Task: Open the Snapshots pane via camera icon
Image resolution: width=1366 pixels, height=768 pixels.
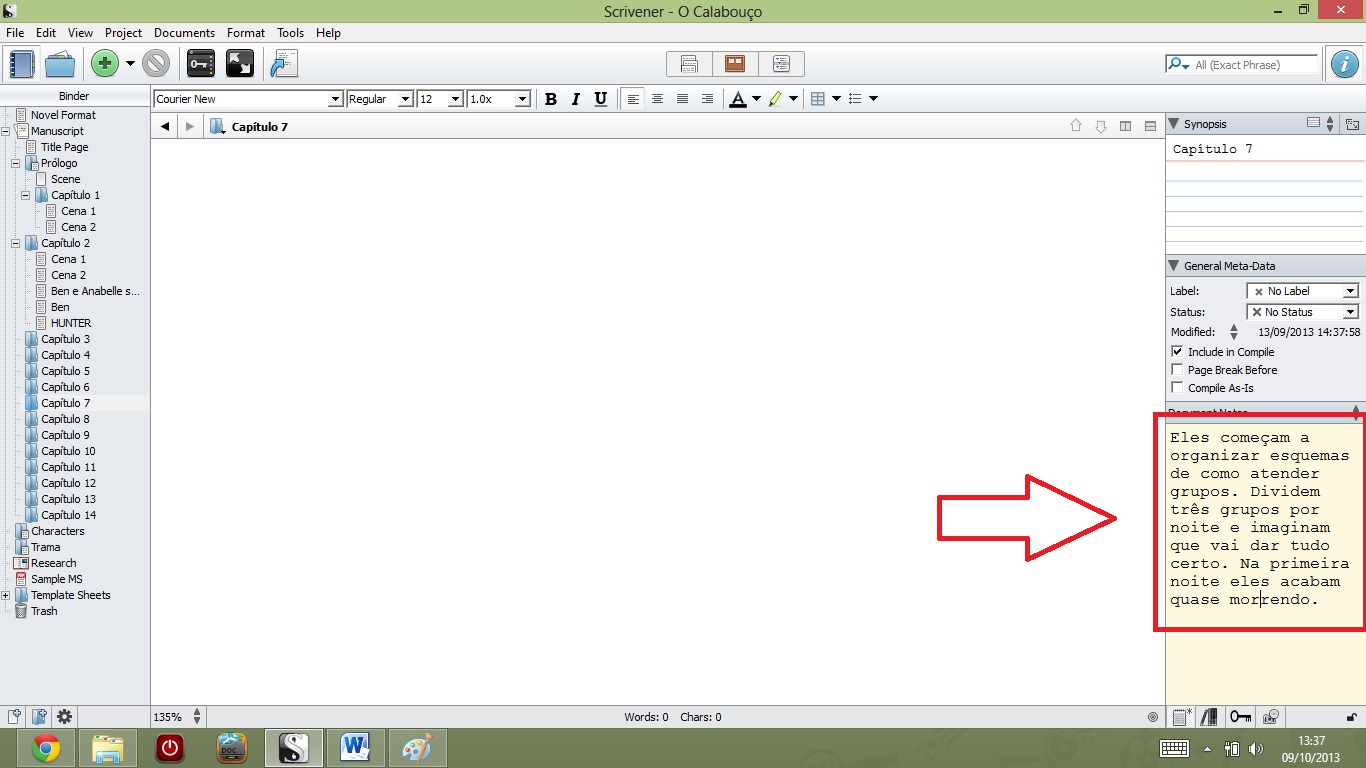Action: (x=1270, y=716)
